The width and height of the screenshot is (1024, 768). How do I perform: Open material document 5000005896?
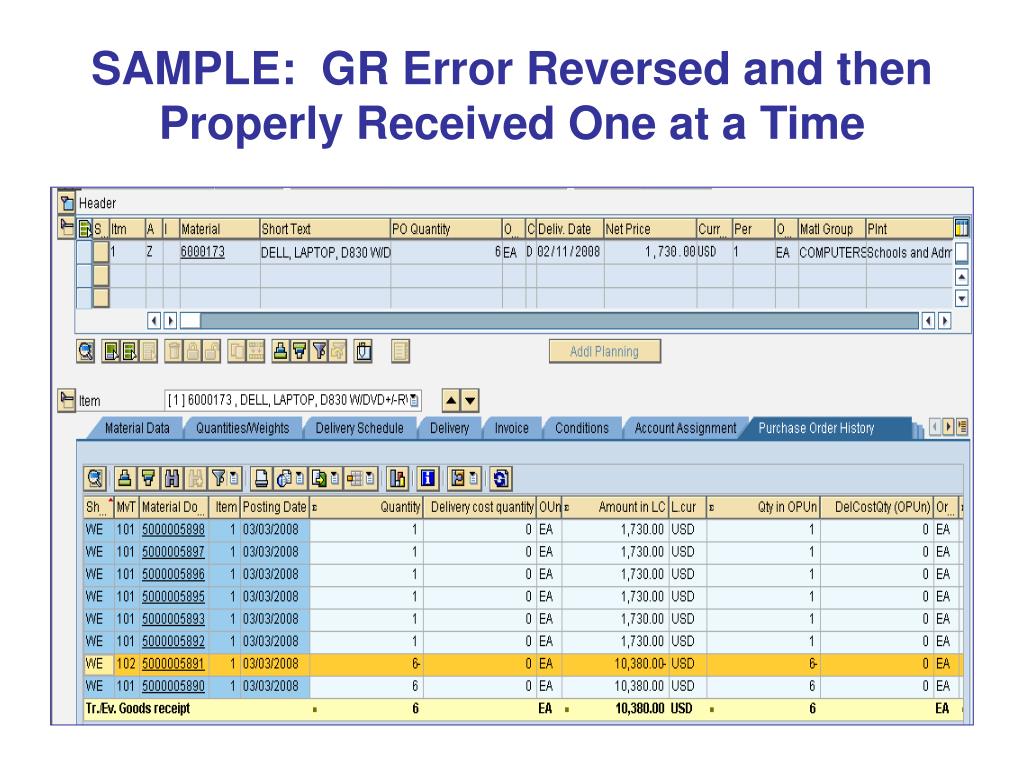[173, 574]
